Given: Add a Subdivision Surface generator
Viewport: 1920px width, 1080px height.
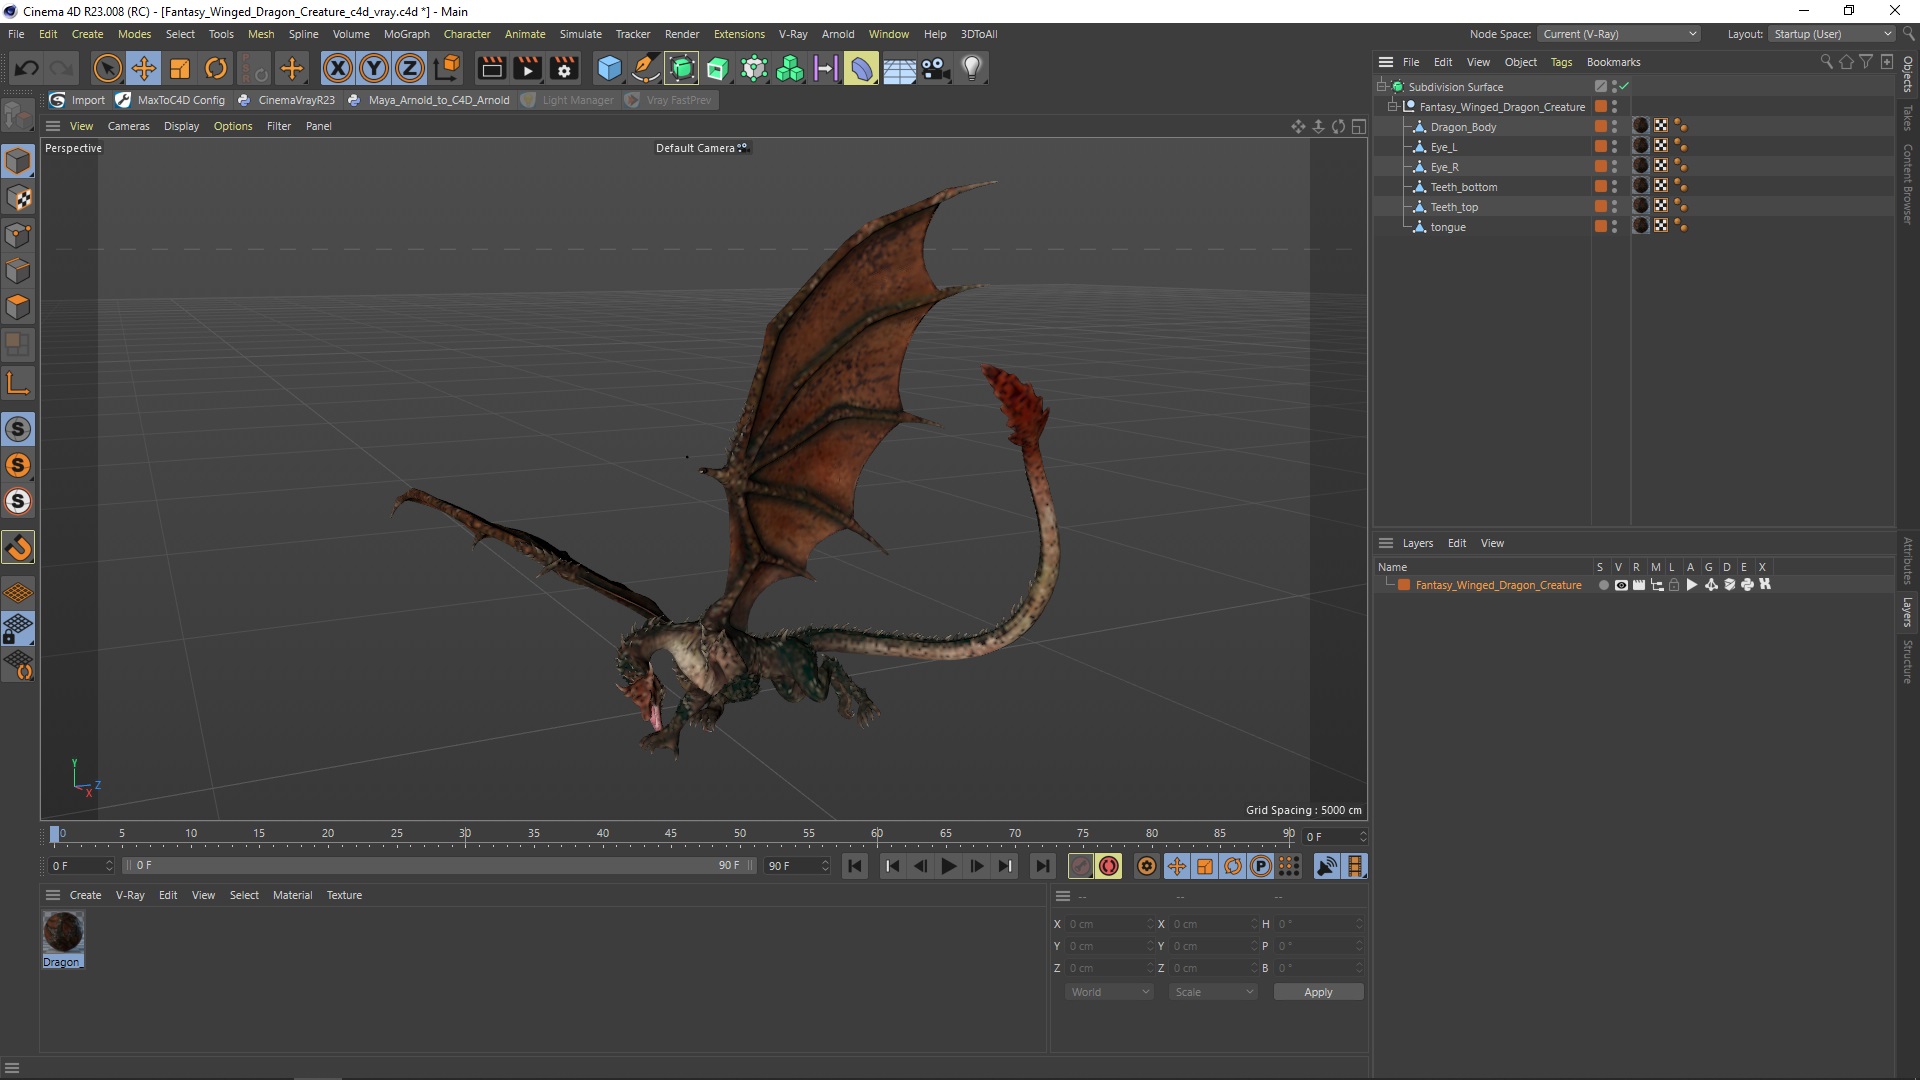Looking at the screenshot, I should point(682,68).
